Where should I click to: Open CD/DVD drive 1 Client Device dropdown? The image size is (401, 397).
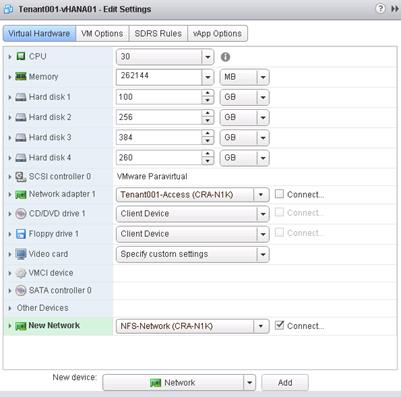[x=263, y=214]
